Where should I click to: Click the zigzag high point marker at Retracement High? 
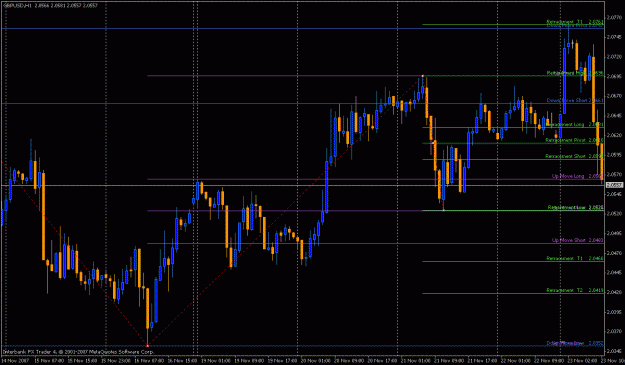coord(423,76)
